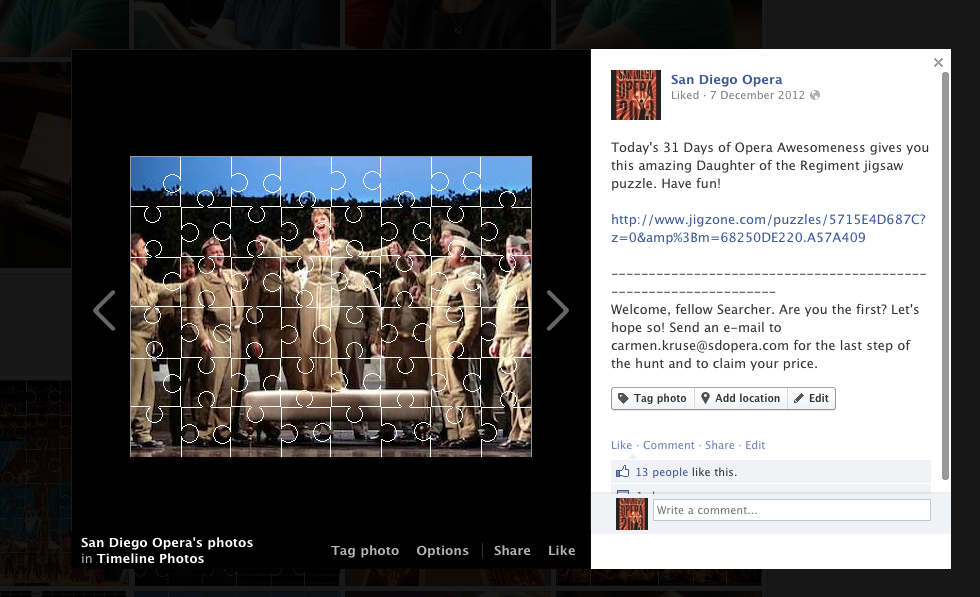Open San Diego Opera's photos link
The height and width of the screenshot is (597, 980).
pyautogui.click(x=167, y=543)
